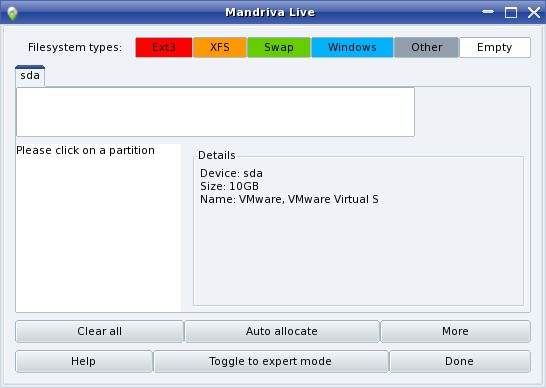Switch to the sda disk tab
This screenshot has width=546, height=388.
pos(30,76)
